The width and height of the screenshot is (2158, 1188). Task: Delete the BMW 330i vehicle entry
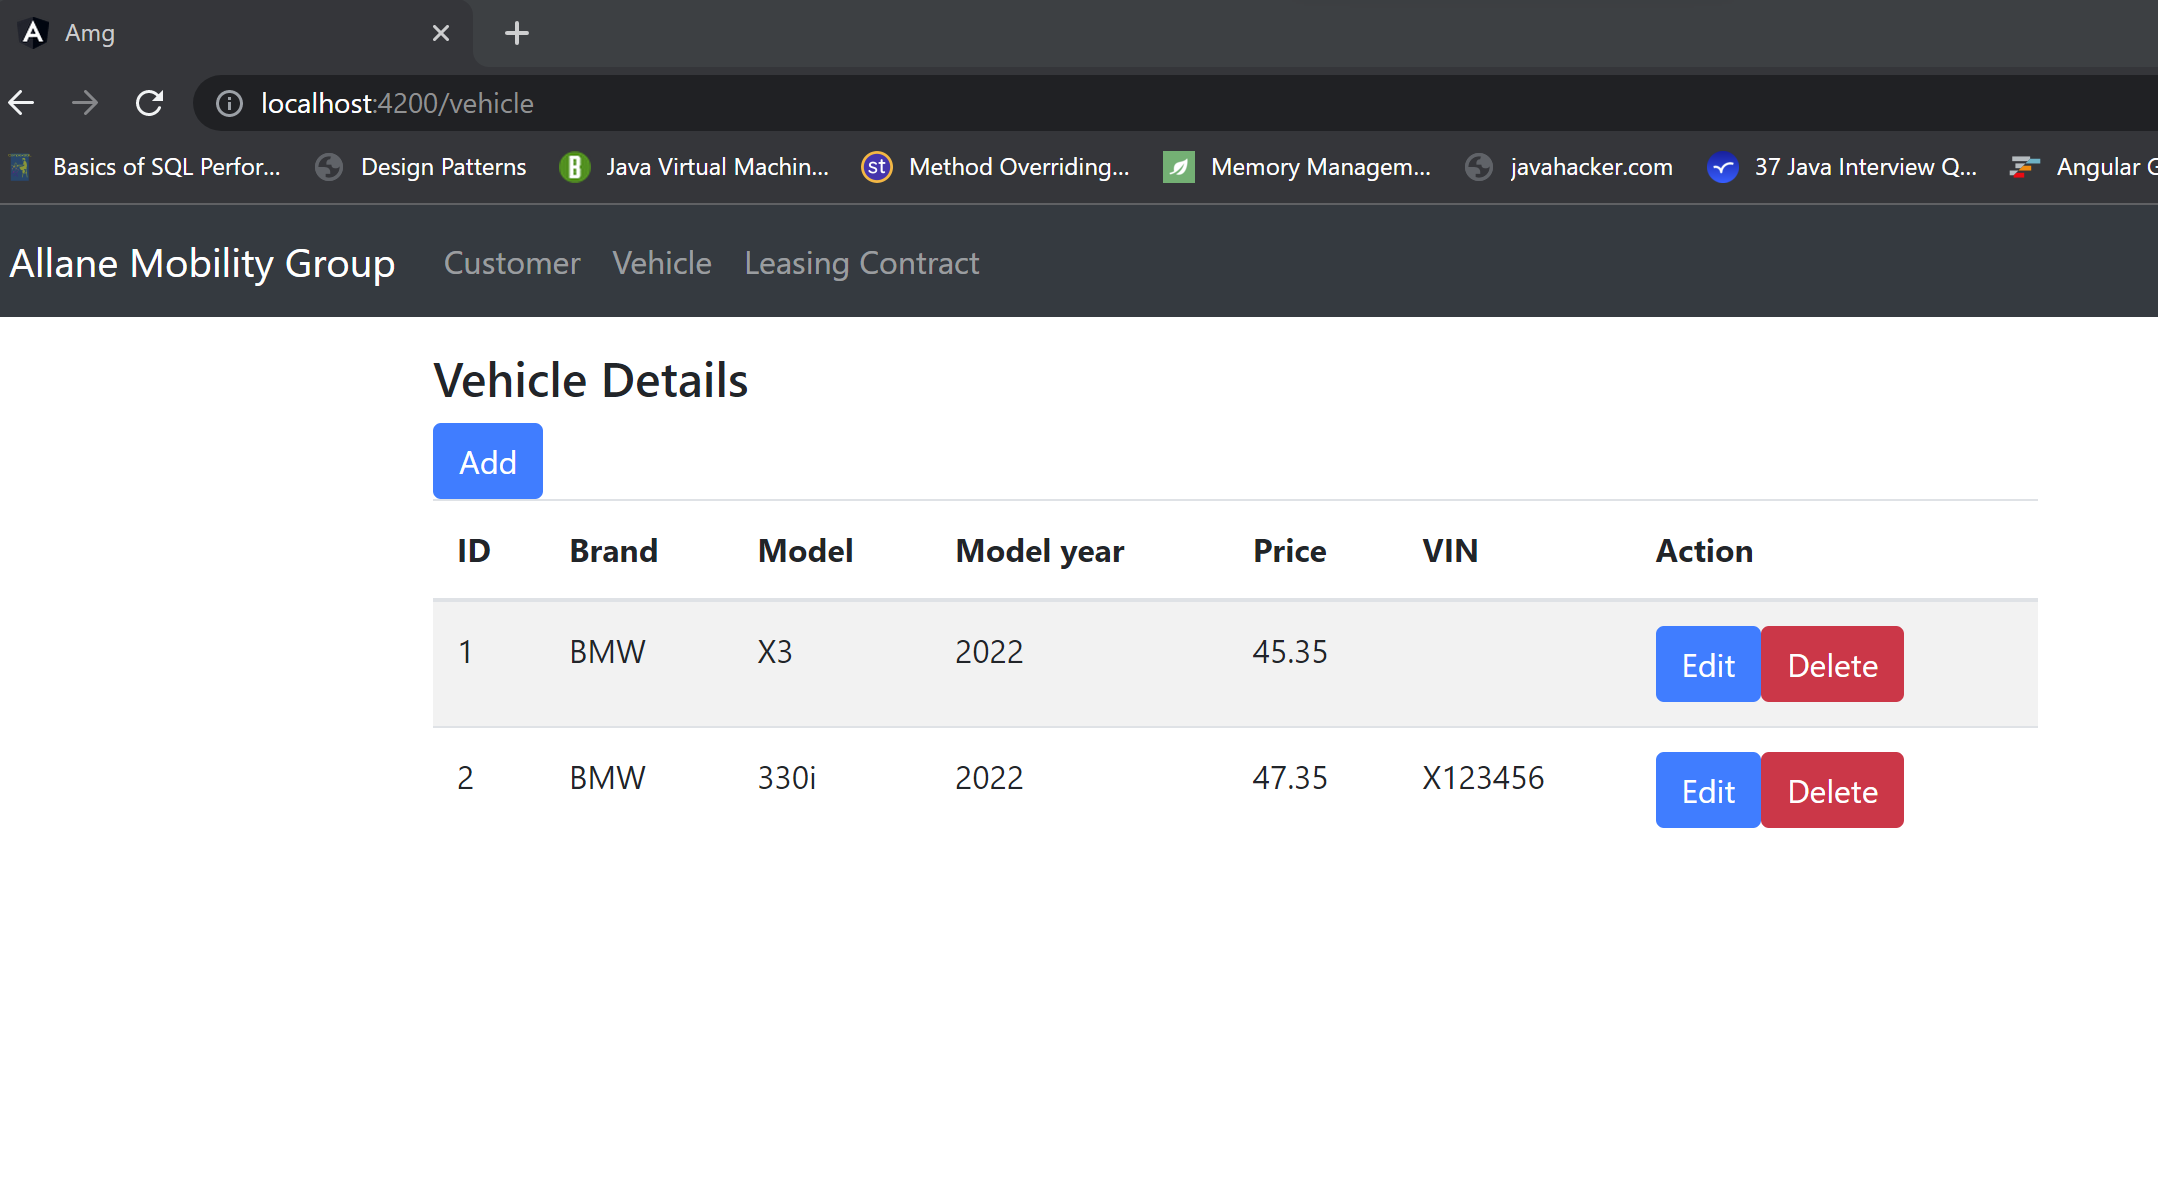tap(1832, 790)
